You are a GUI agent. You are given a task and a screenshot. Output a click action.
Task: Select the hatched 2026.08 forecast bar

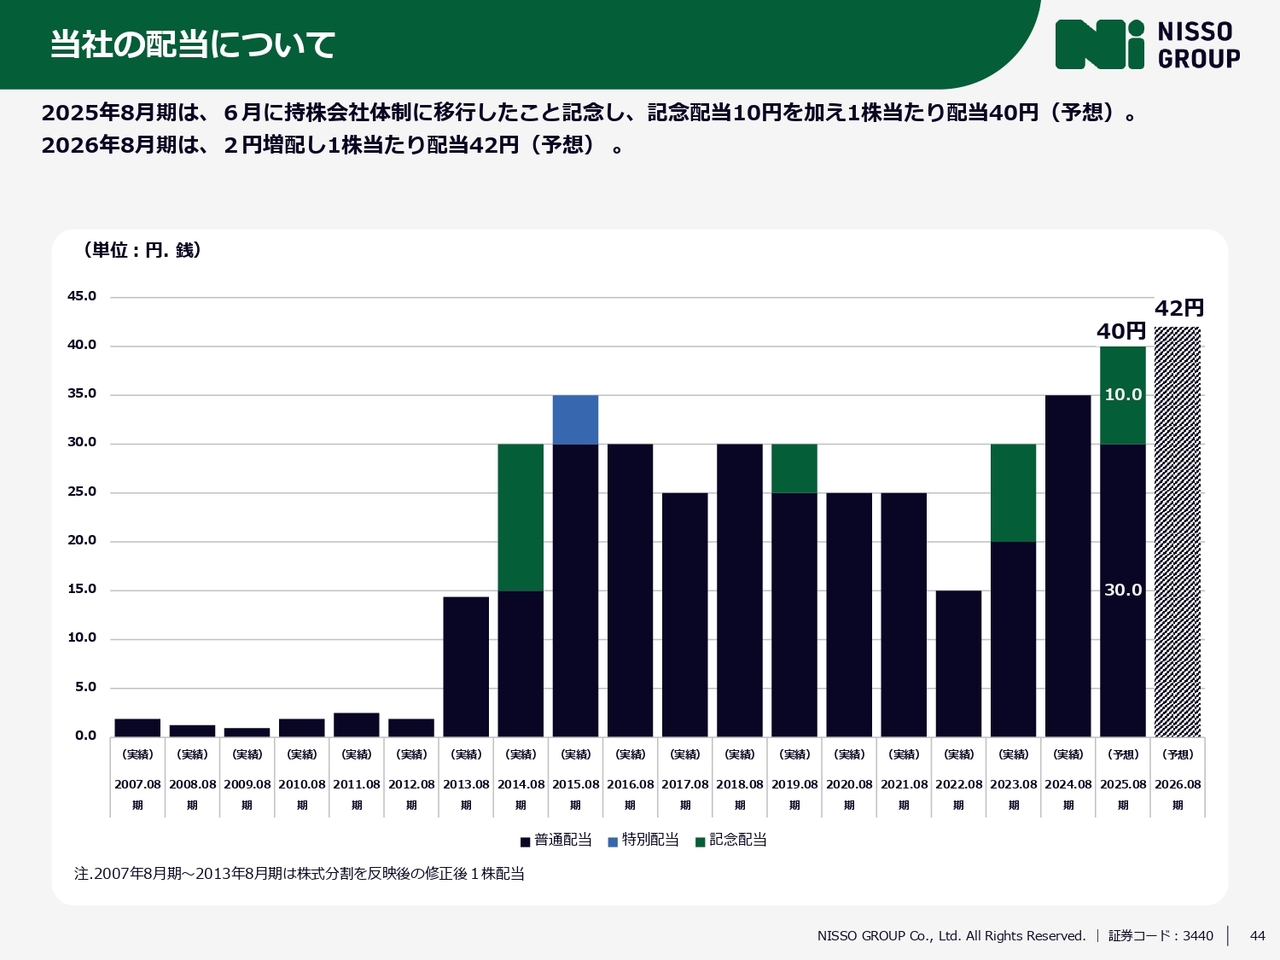[1177, 532]
